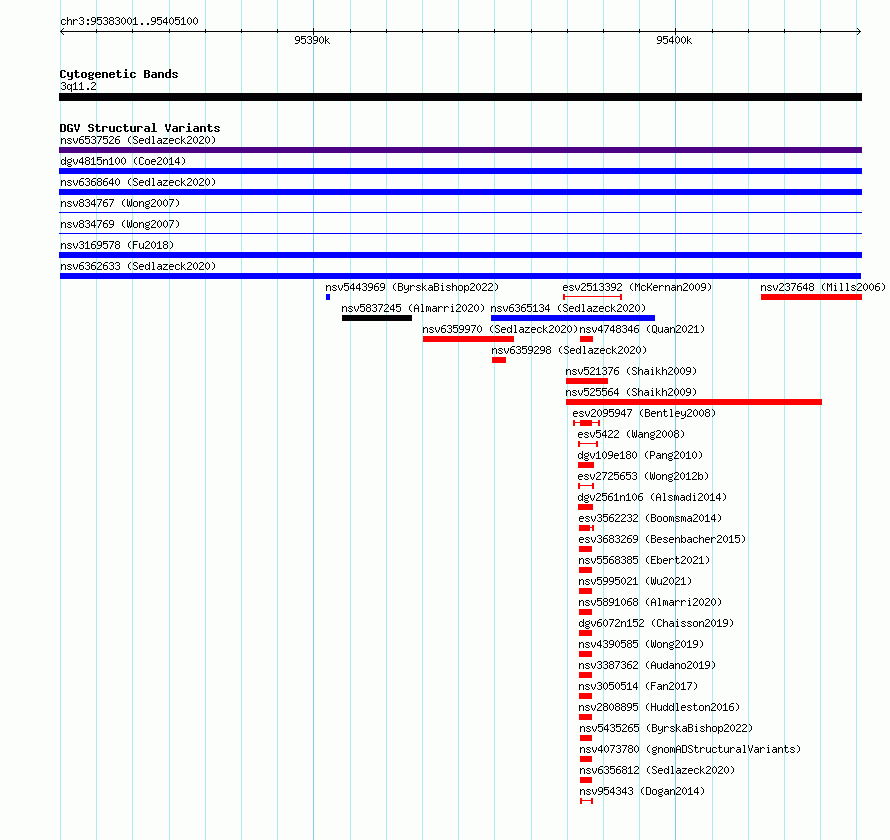
Task: Click the esv5422 red interval glyph
Action: click(588, 444)
